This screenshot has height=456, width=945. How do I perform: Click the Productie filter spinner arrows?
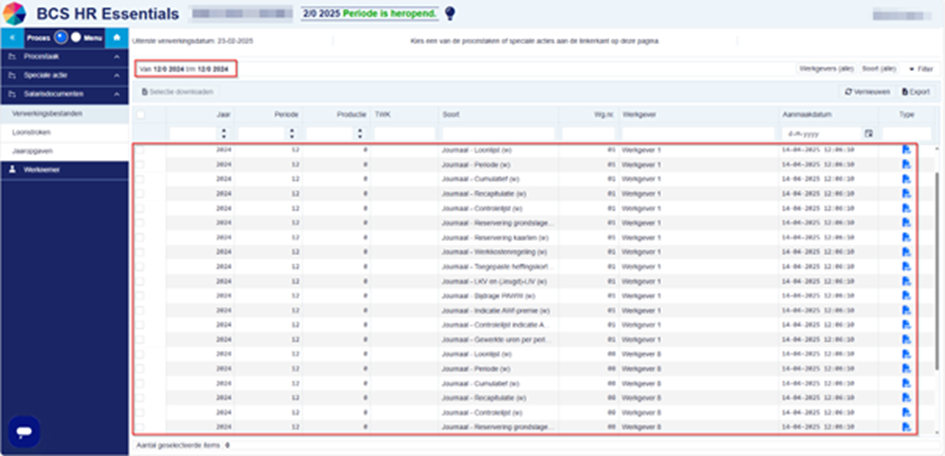[360, 133]
